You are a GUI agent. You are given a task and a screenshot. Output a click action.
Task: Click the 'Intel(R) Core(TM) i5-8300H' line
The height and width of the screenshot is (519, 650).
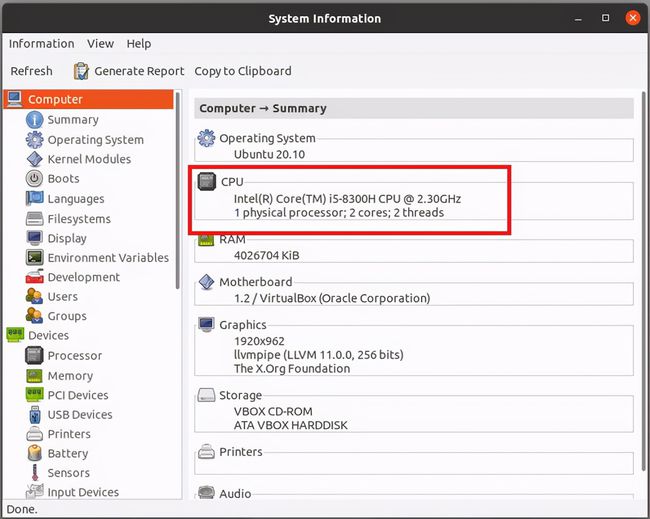point(347,199)
